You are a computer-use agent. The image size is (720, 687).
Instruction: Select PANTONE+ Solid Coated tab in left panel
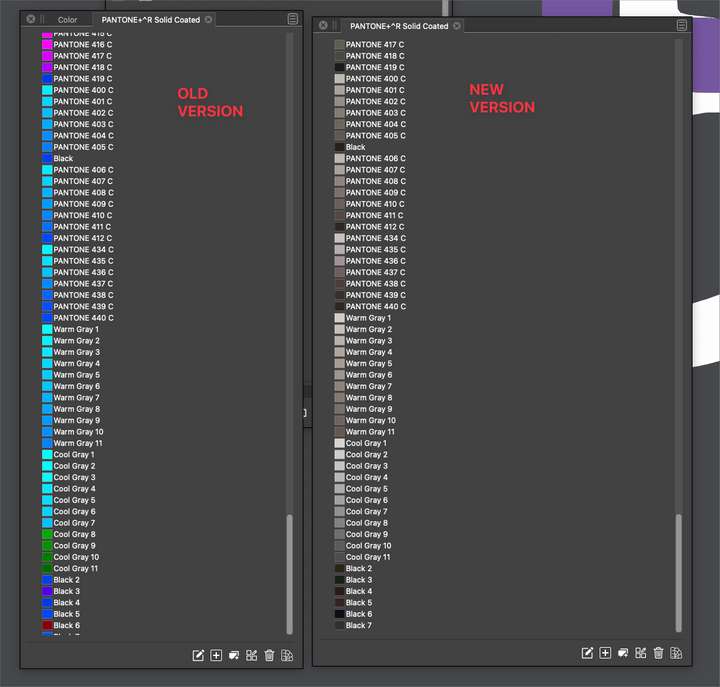coord(151,20)
